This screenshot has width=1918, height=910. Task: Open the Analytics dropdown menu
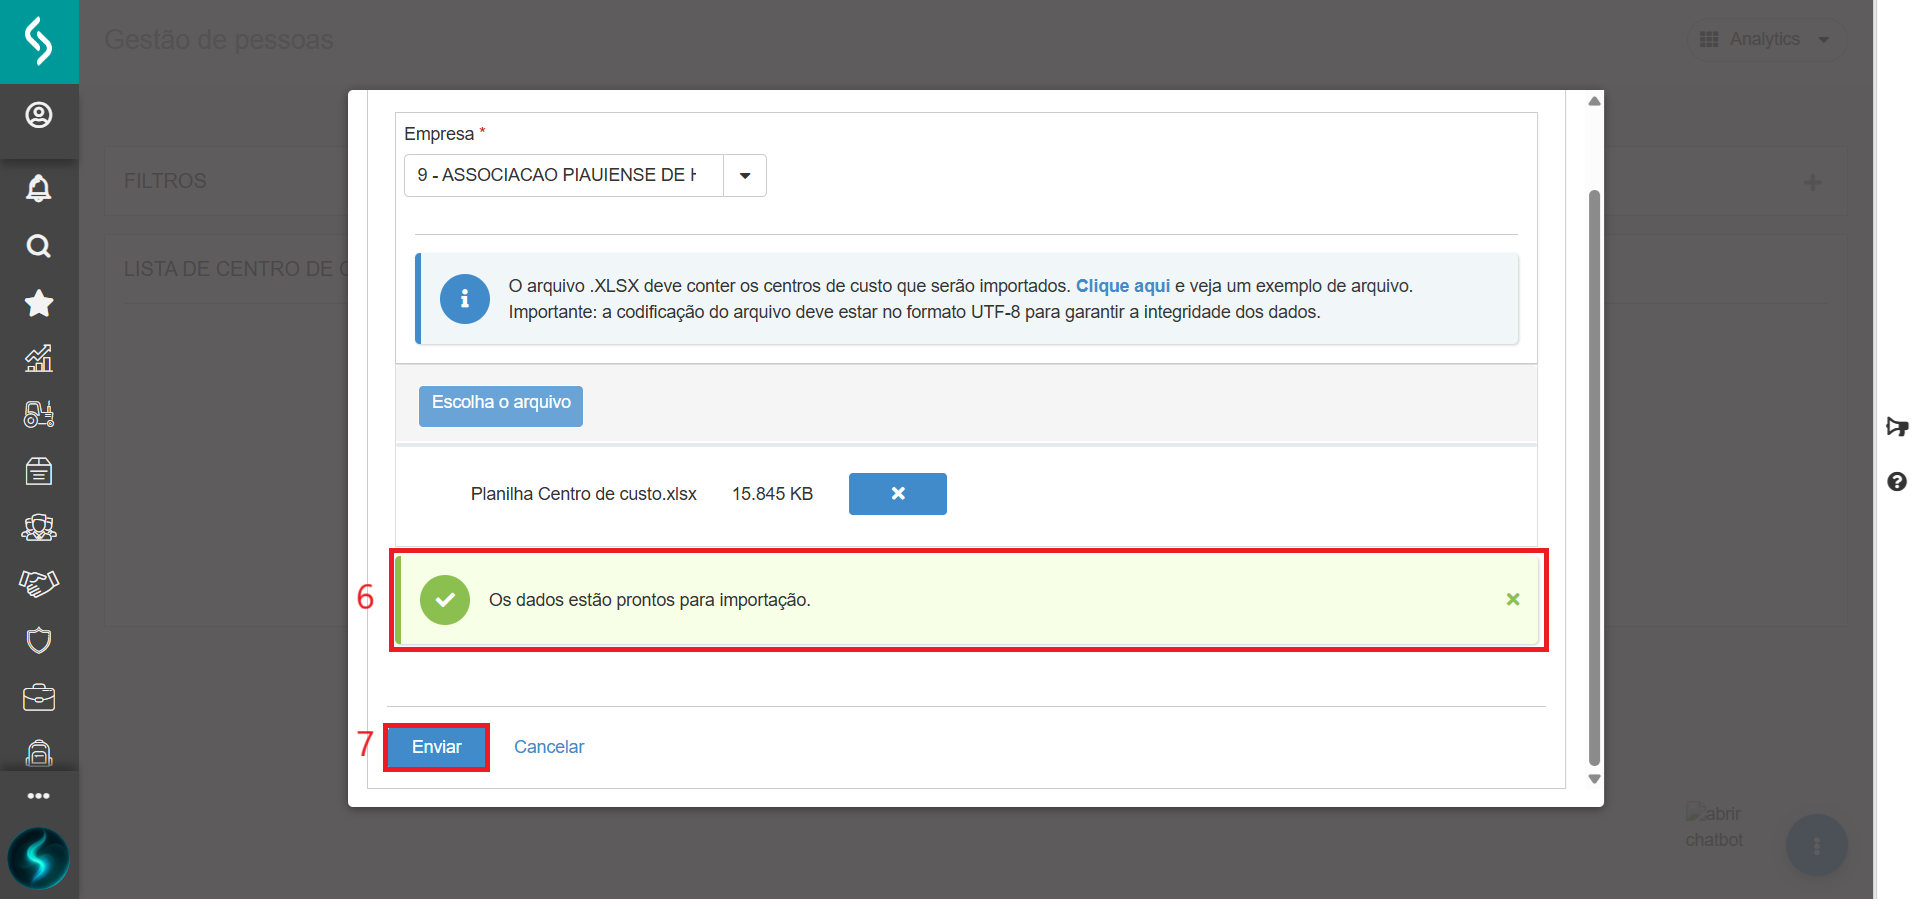tap(1767, 40)
